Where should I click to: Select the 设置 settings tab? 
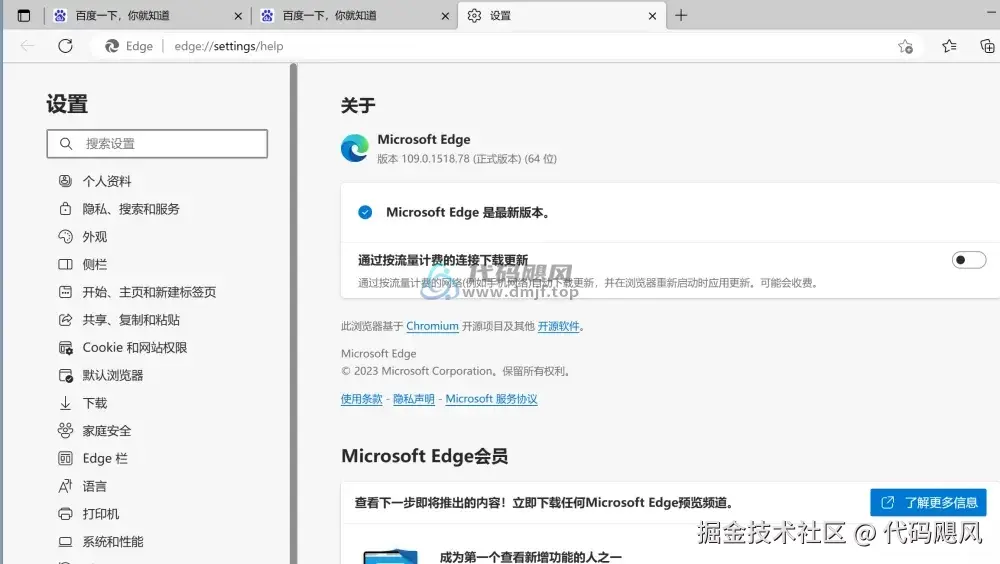point(561,15)
